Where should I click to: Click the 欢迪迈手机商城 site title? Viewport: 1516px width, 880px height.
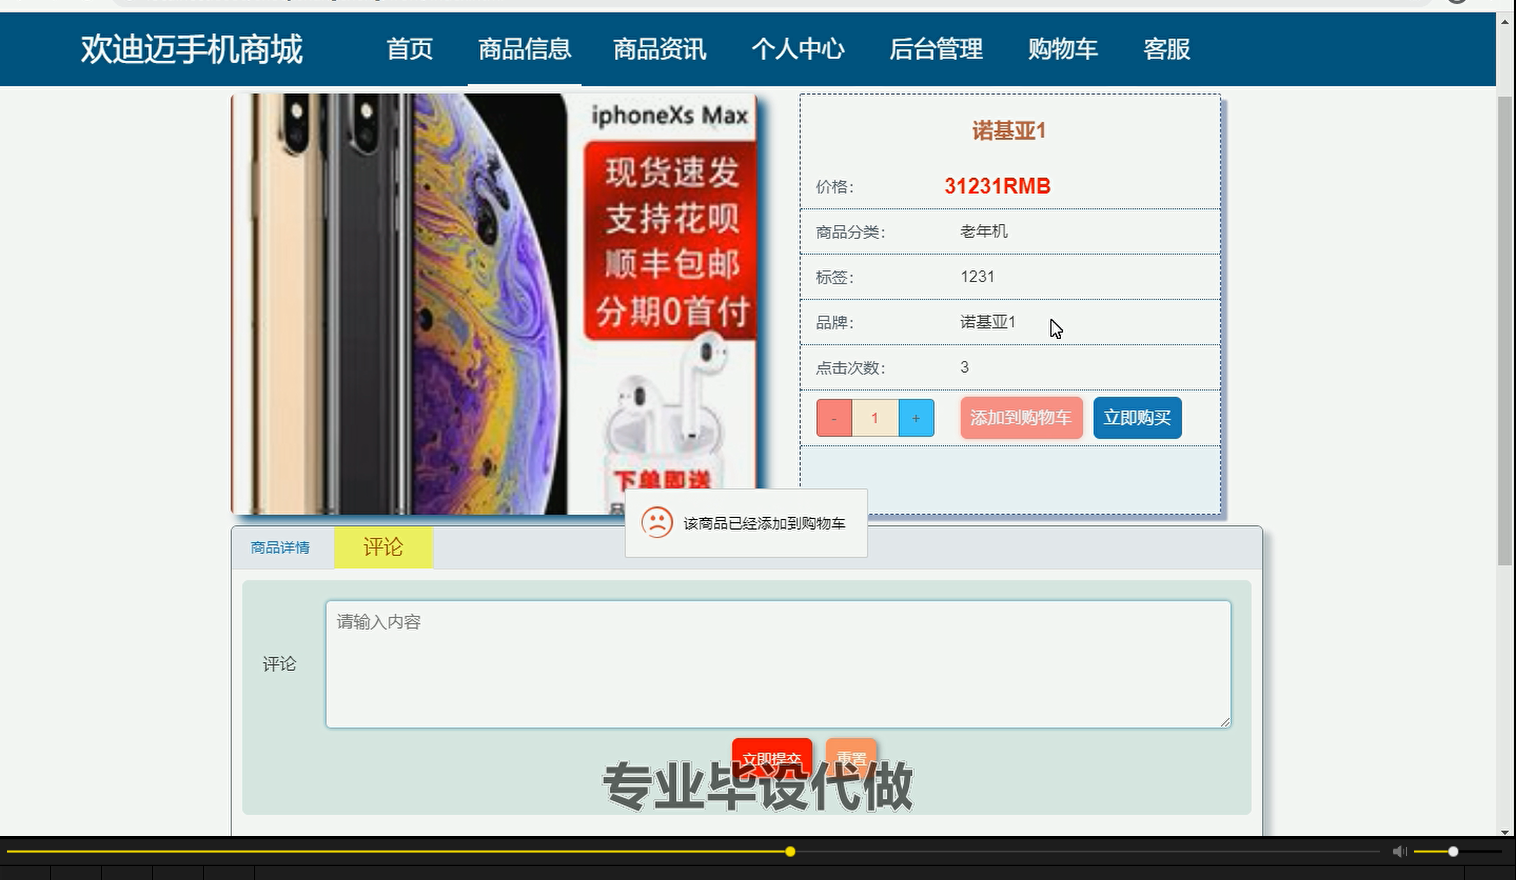pos(192,49)
